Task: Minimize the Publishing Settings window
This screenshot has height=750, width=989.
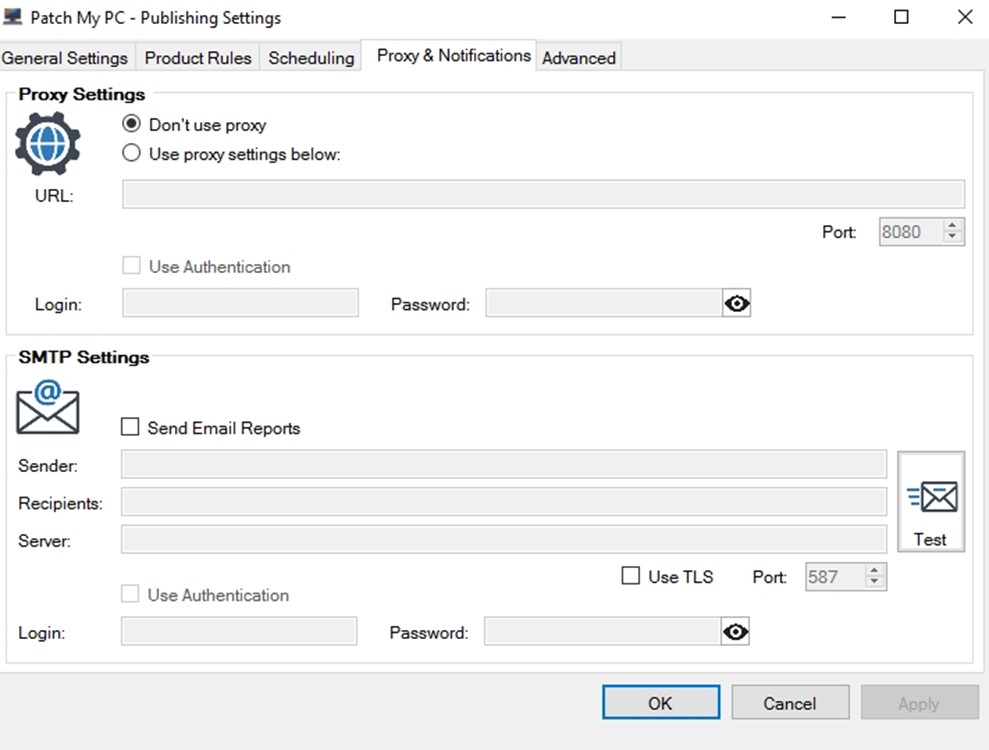Action: 839,17
